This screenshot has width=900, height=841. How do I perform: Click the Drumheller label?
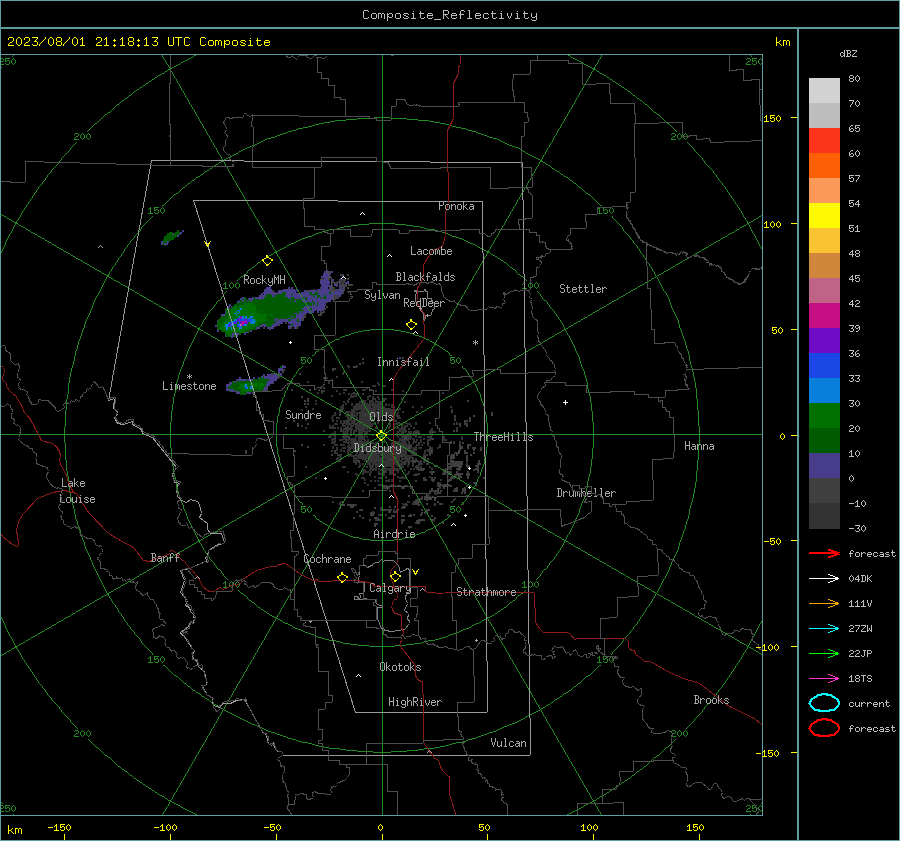pos(586,493)
